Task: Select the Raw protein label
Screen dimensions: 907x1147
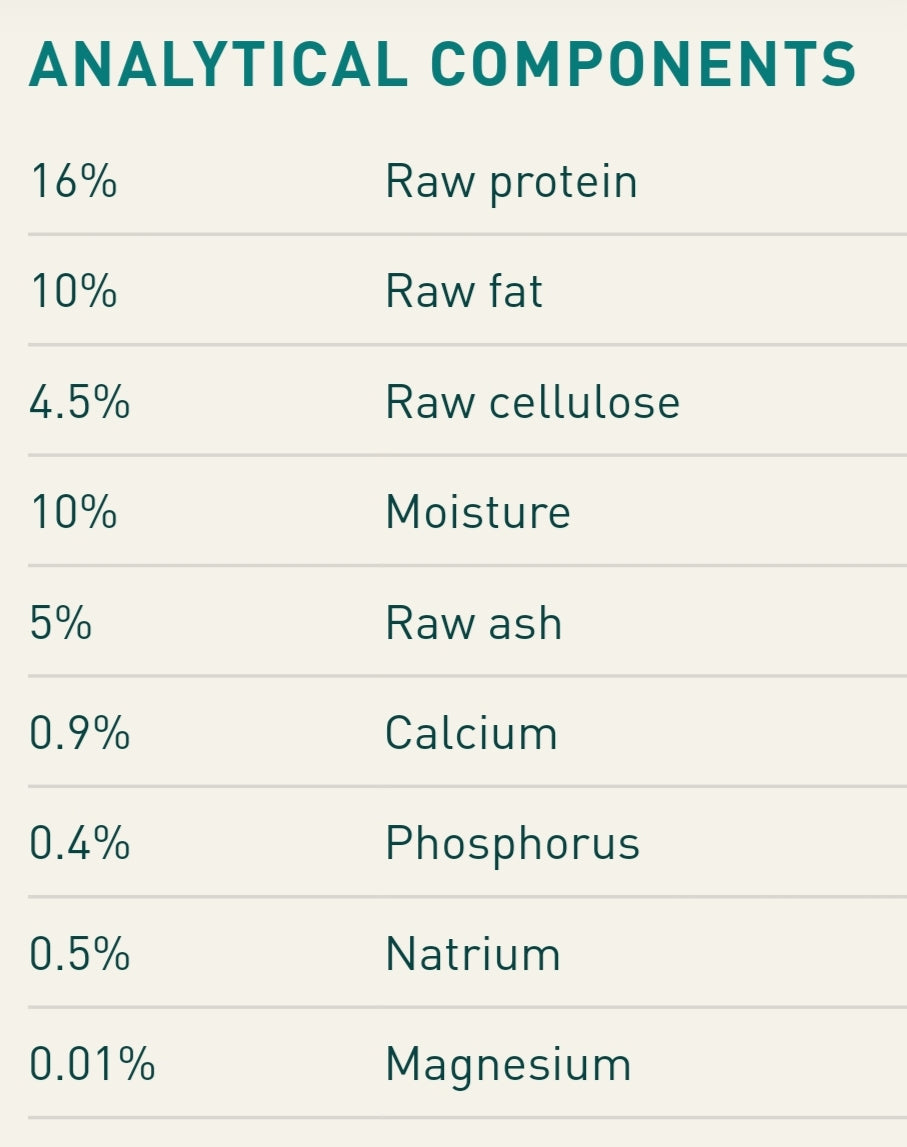Action: 511,183
